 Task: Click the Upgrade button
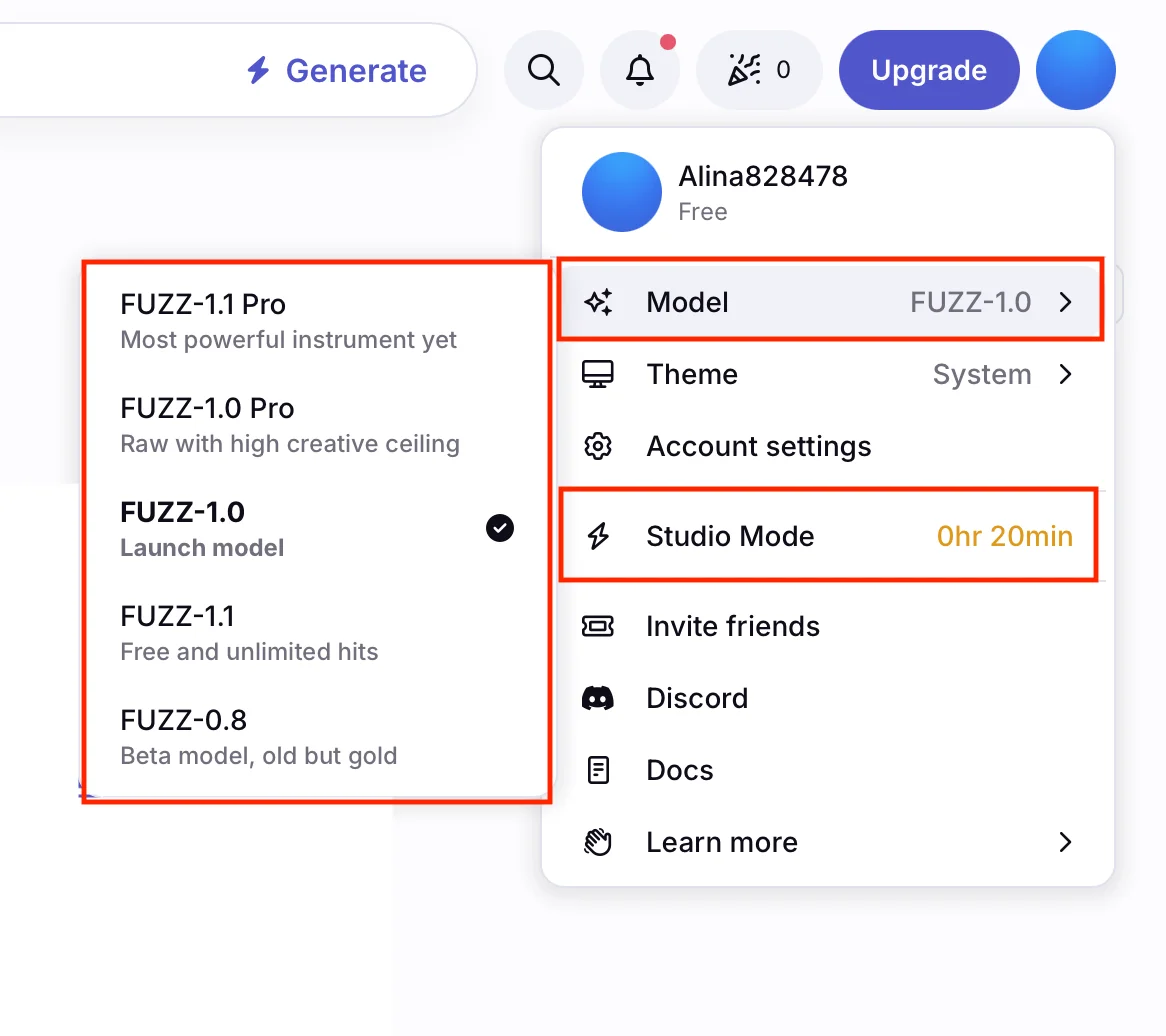click(929, 70)
